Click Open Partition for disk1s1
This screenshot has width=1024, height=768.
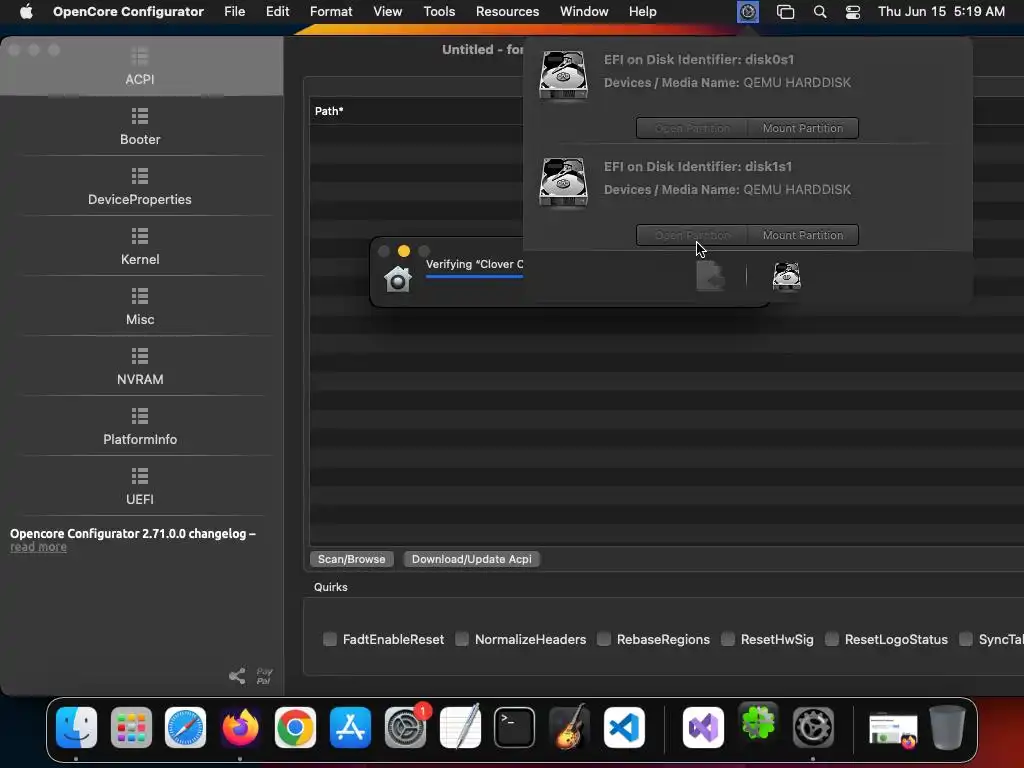tap(692, 235)
